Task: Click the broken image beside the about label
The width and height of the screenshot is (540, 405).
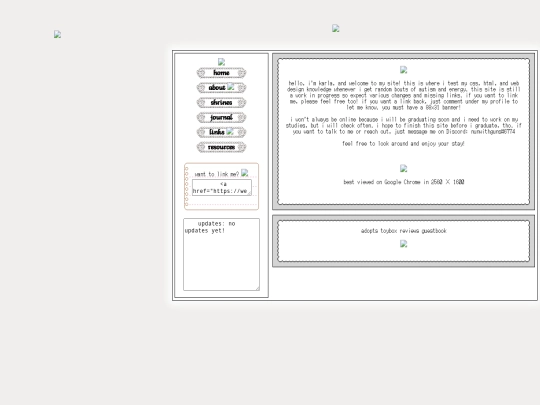Action: point(231,87)
